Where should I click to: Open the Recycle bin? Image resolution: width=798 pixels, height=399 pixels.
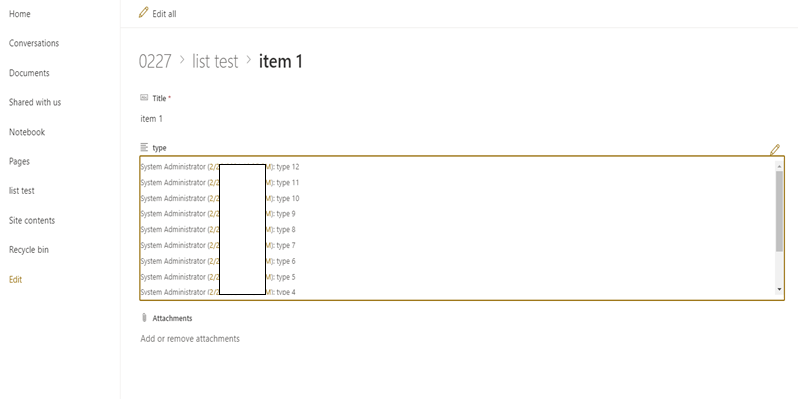28,250
